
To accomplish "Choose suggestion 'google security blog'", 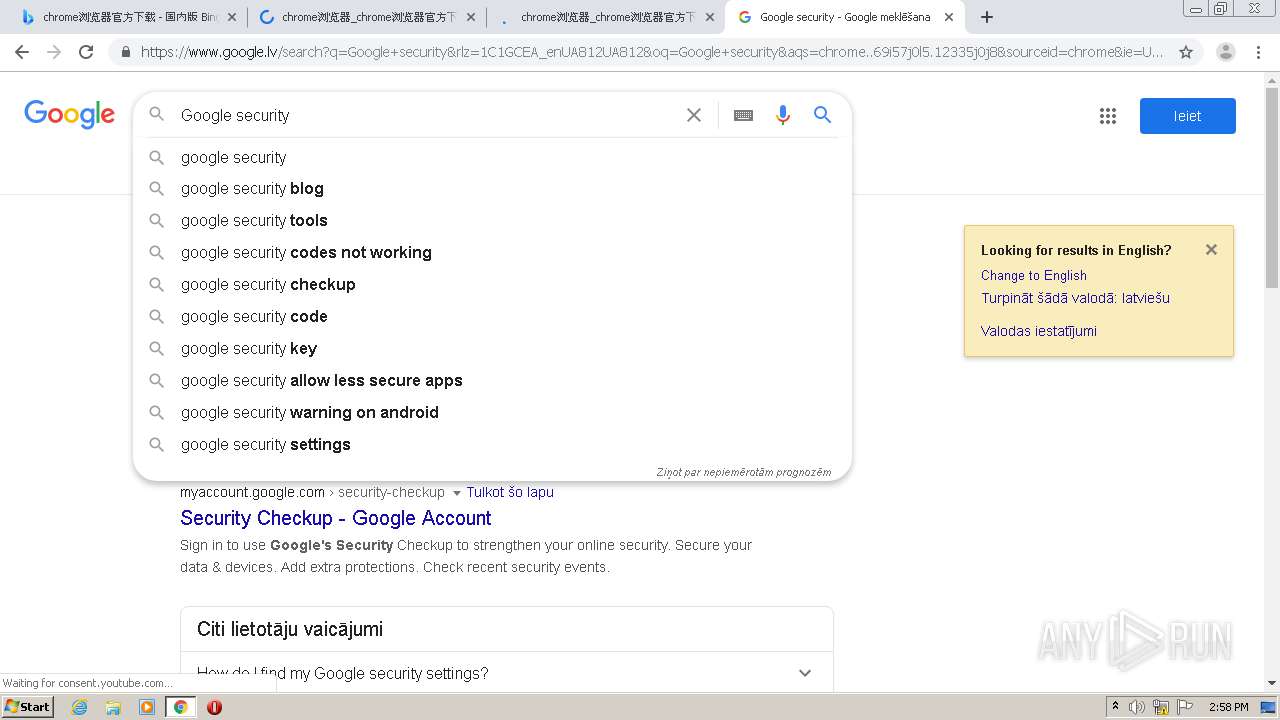I will coord(492,188).
